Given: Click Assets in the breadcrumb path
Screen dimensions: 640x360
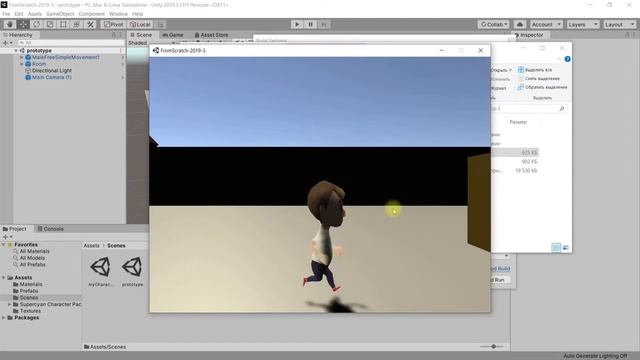Looking at the screenshot, I should click(91, 246).
